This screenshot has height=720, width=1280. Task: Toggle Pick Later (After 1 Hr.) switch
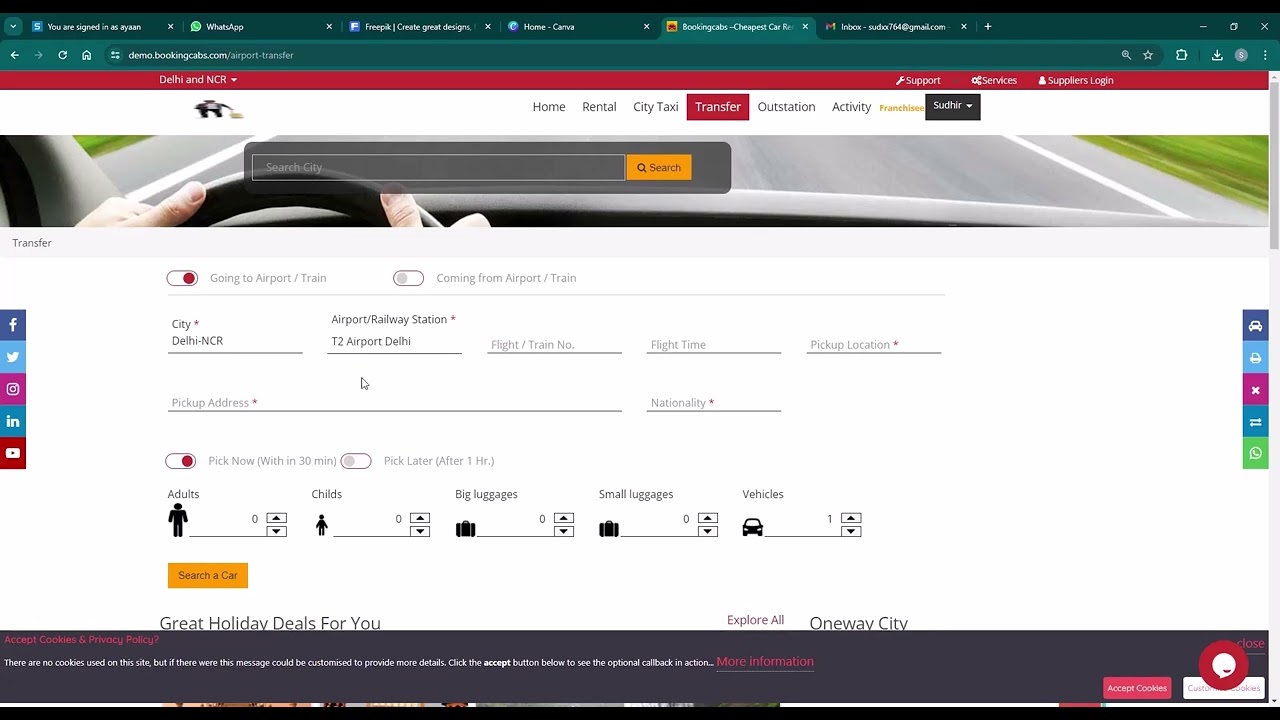pyautogui.click(x=355, y=461)
